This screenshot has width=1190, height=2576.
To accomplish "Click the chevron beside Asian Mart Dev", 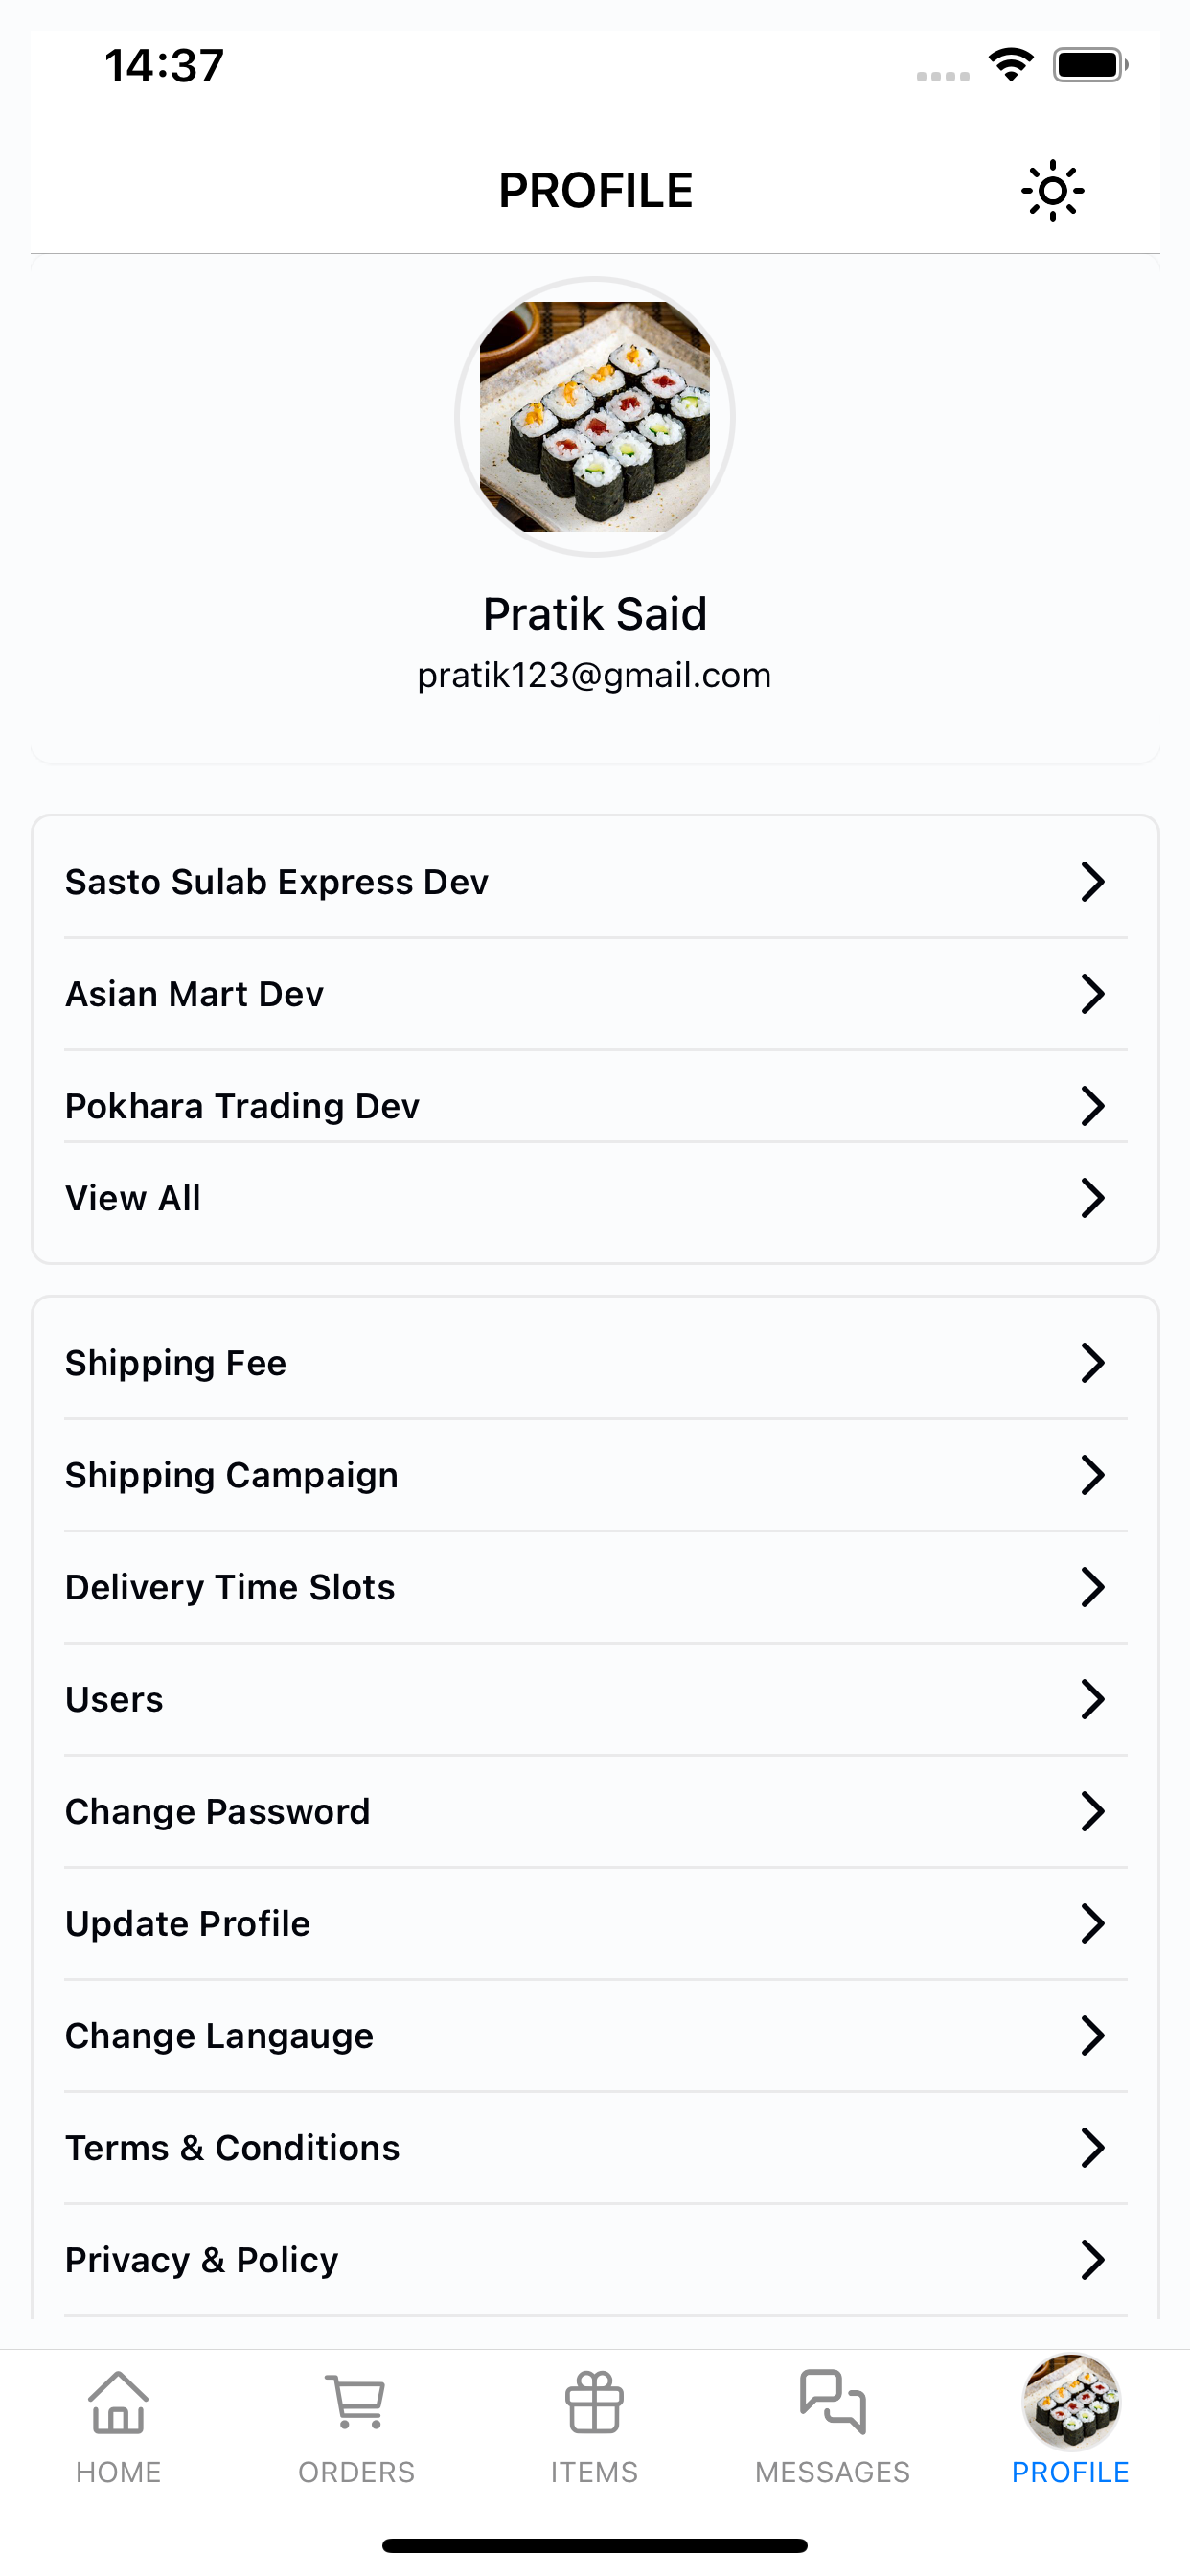I will click(x=1092, y=994).
